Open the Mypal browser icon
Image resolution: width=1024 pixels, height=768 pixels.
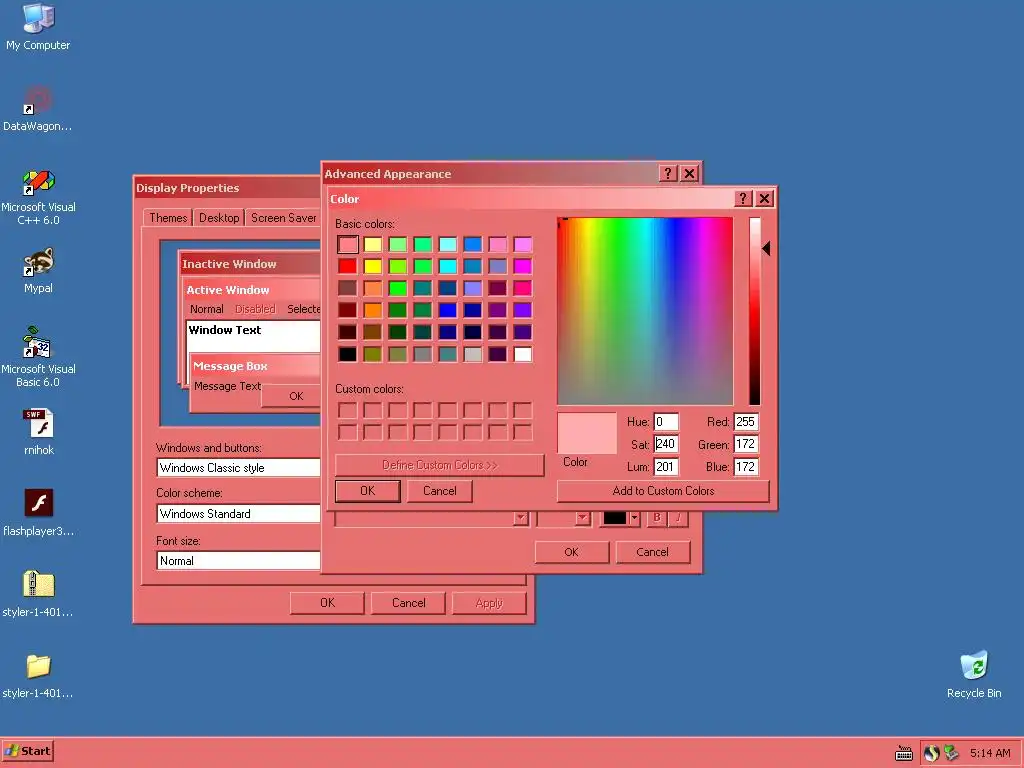[38, 263]
